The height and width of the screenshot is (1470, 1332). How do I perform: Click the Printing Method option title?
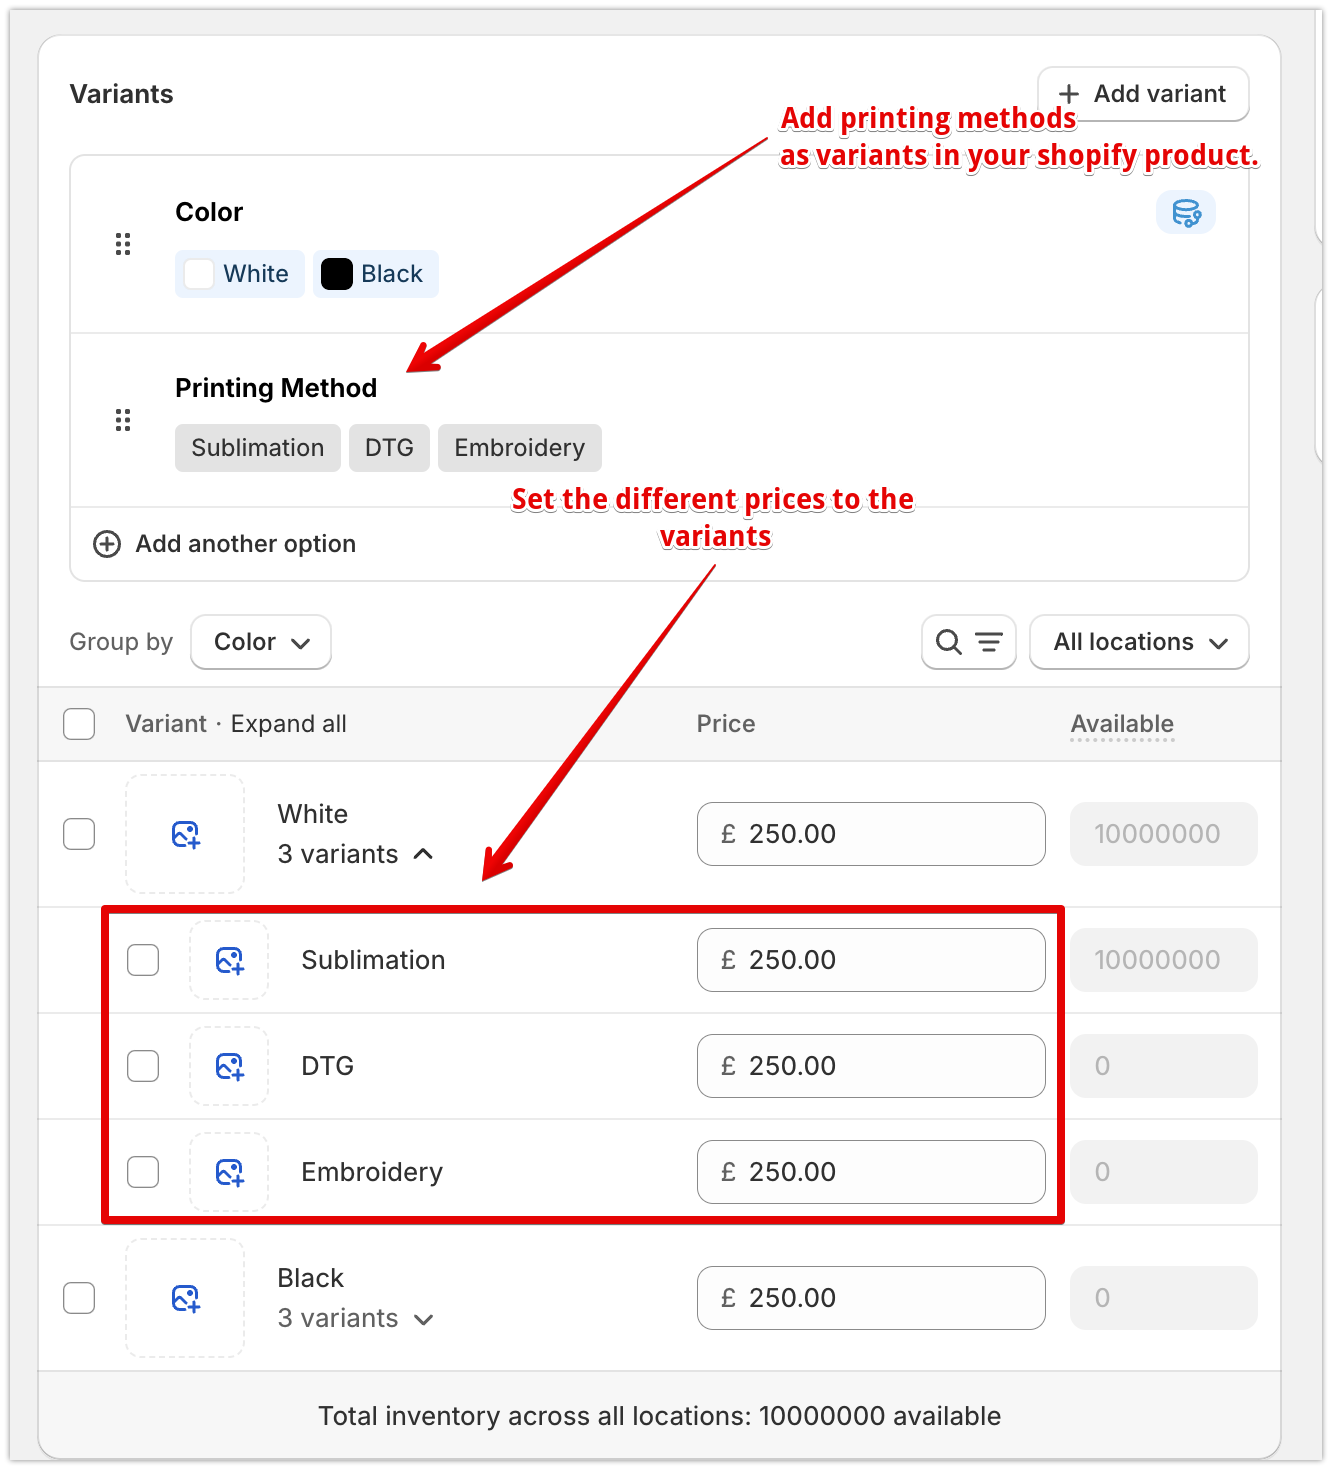pos(276,388)
